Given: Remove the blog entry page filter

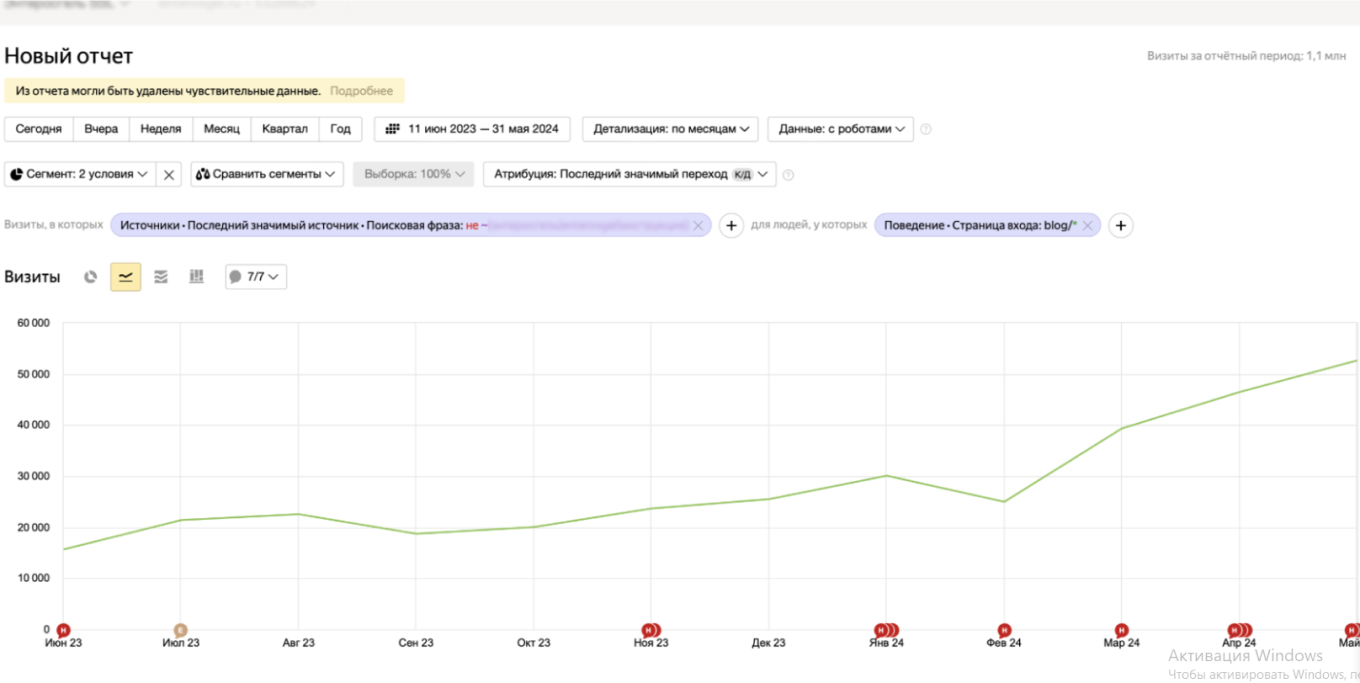Looking at the screenshot, I should (1088, 226).
